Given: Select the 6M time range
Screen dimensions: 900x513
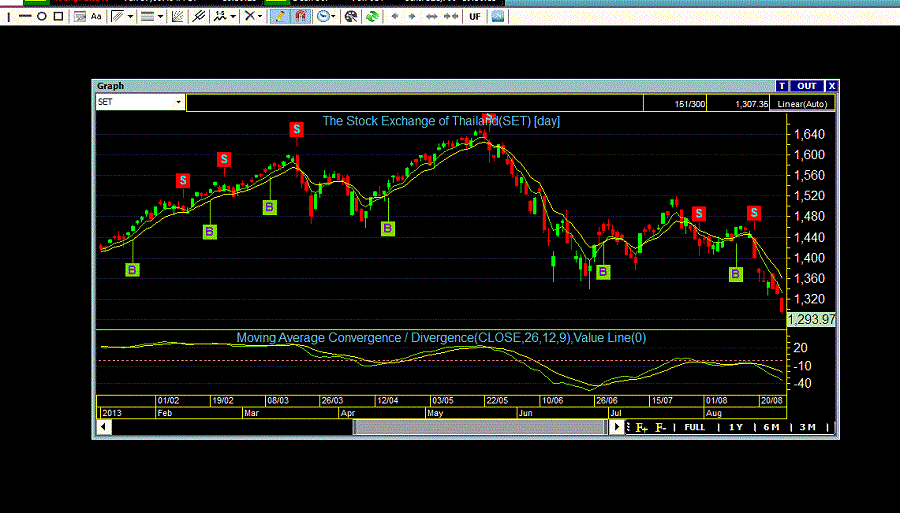Looking at the screenshot, I should point(771,428).
